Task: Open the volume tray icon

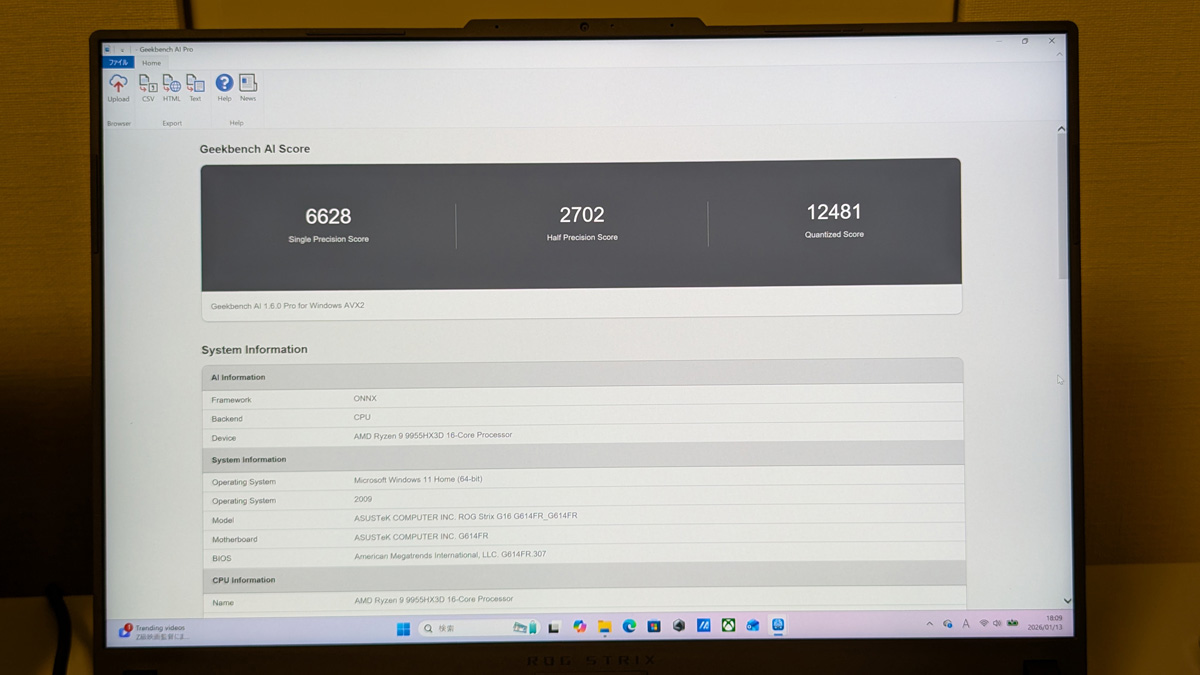Action: pyautogui.click(x=997, y=623)
